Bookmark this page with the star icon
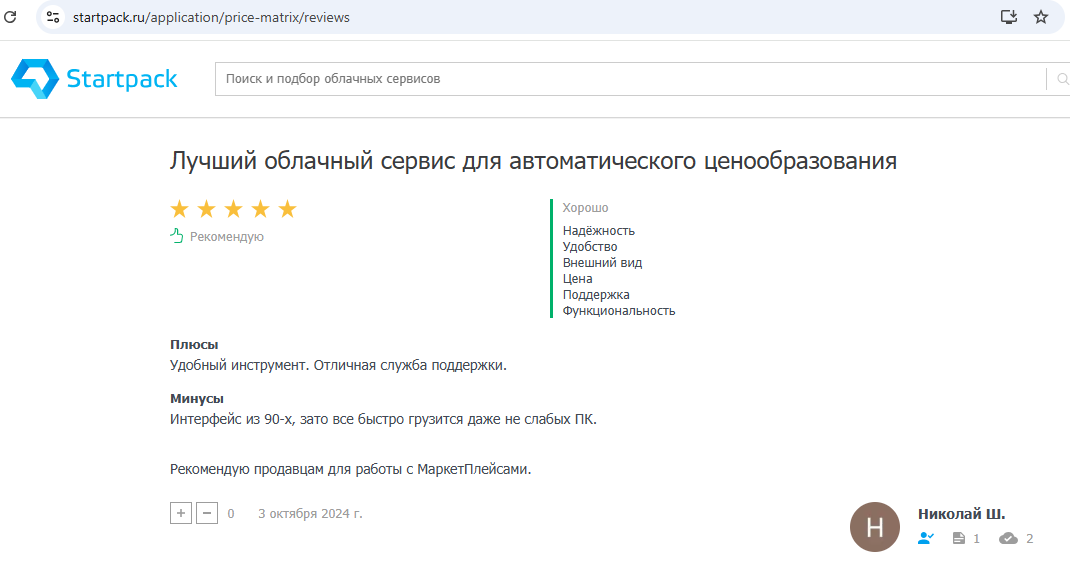Screen dimensions: 1070x572 pos(1041,17)
